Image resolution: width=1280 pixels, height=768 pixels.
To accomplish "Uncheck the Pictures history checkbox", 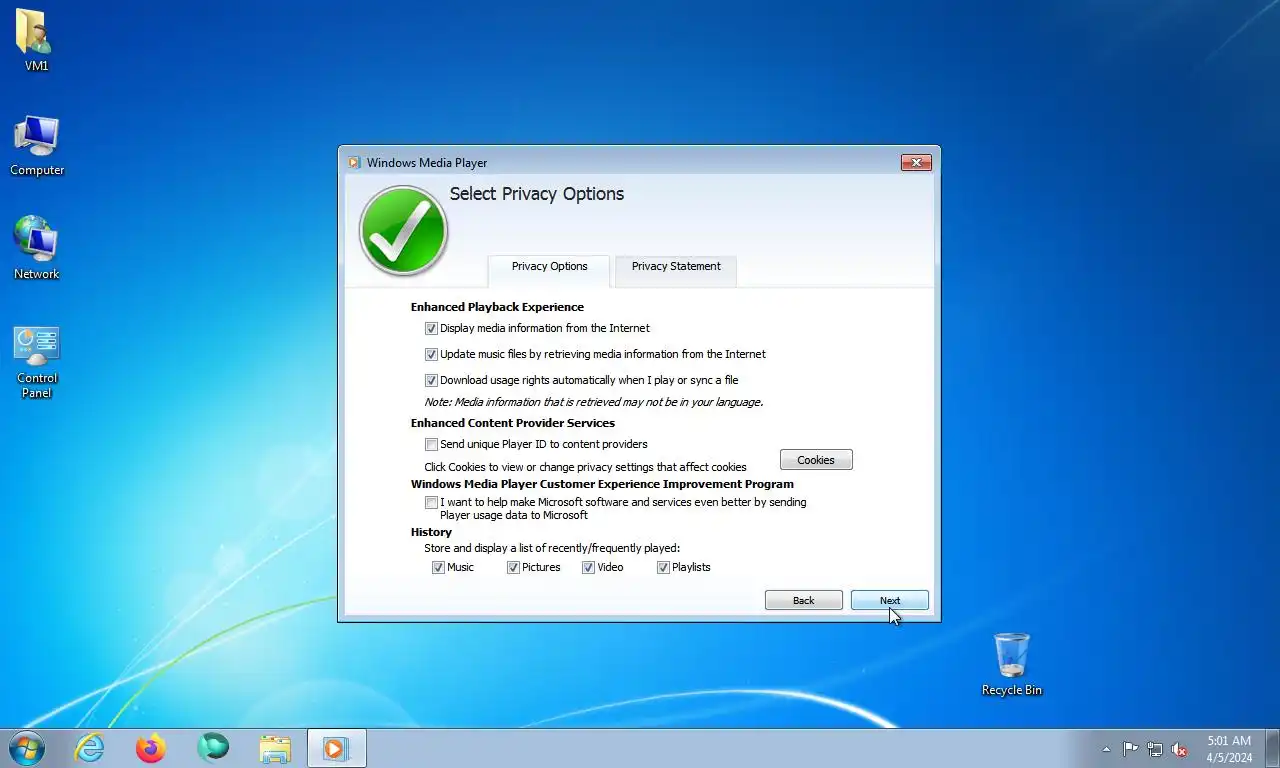I will (x=513, y=567).
